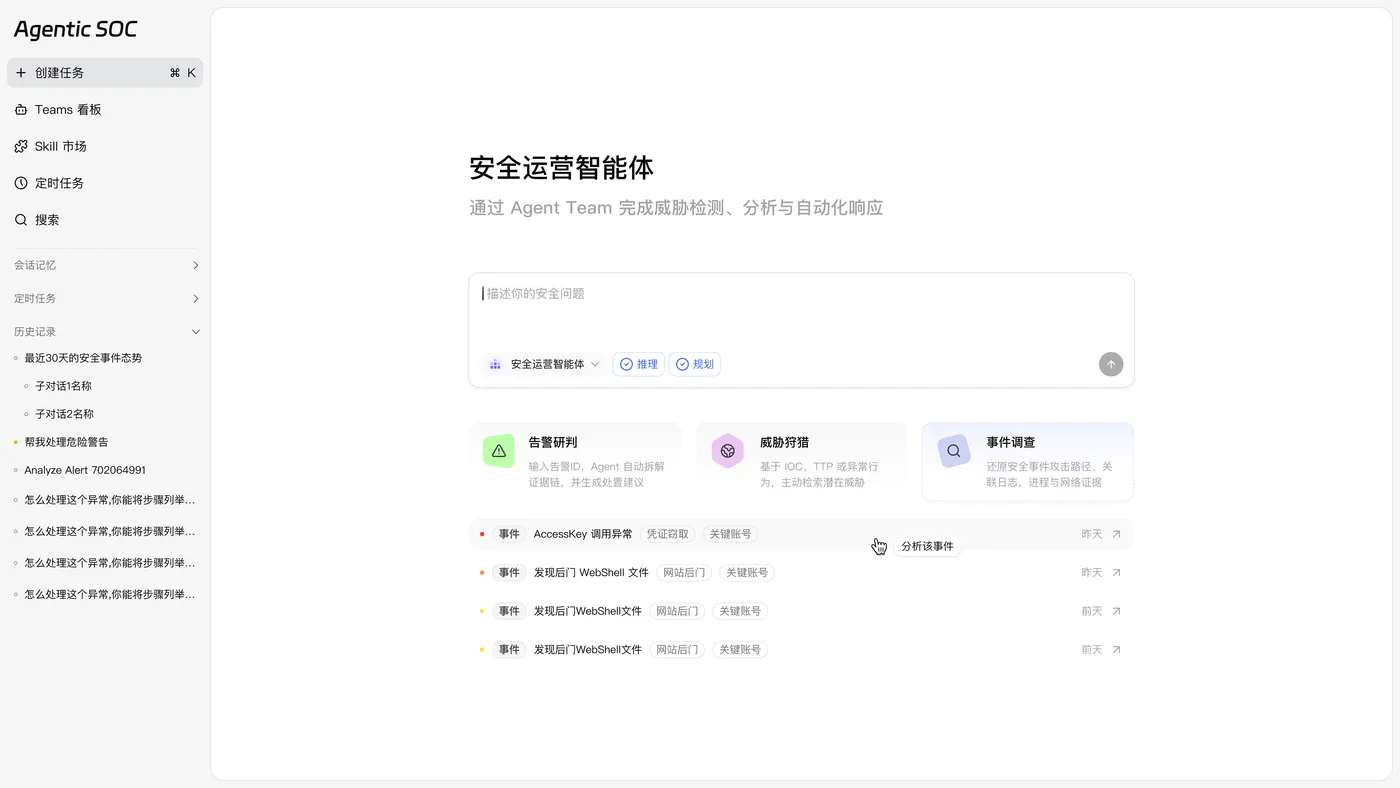The image size is (1400, 788).
Task: Click the 凭证窃取 tag
Action: [x=668, y=534]
